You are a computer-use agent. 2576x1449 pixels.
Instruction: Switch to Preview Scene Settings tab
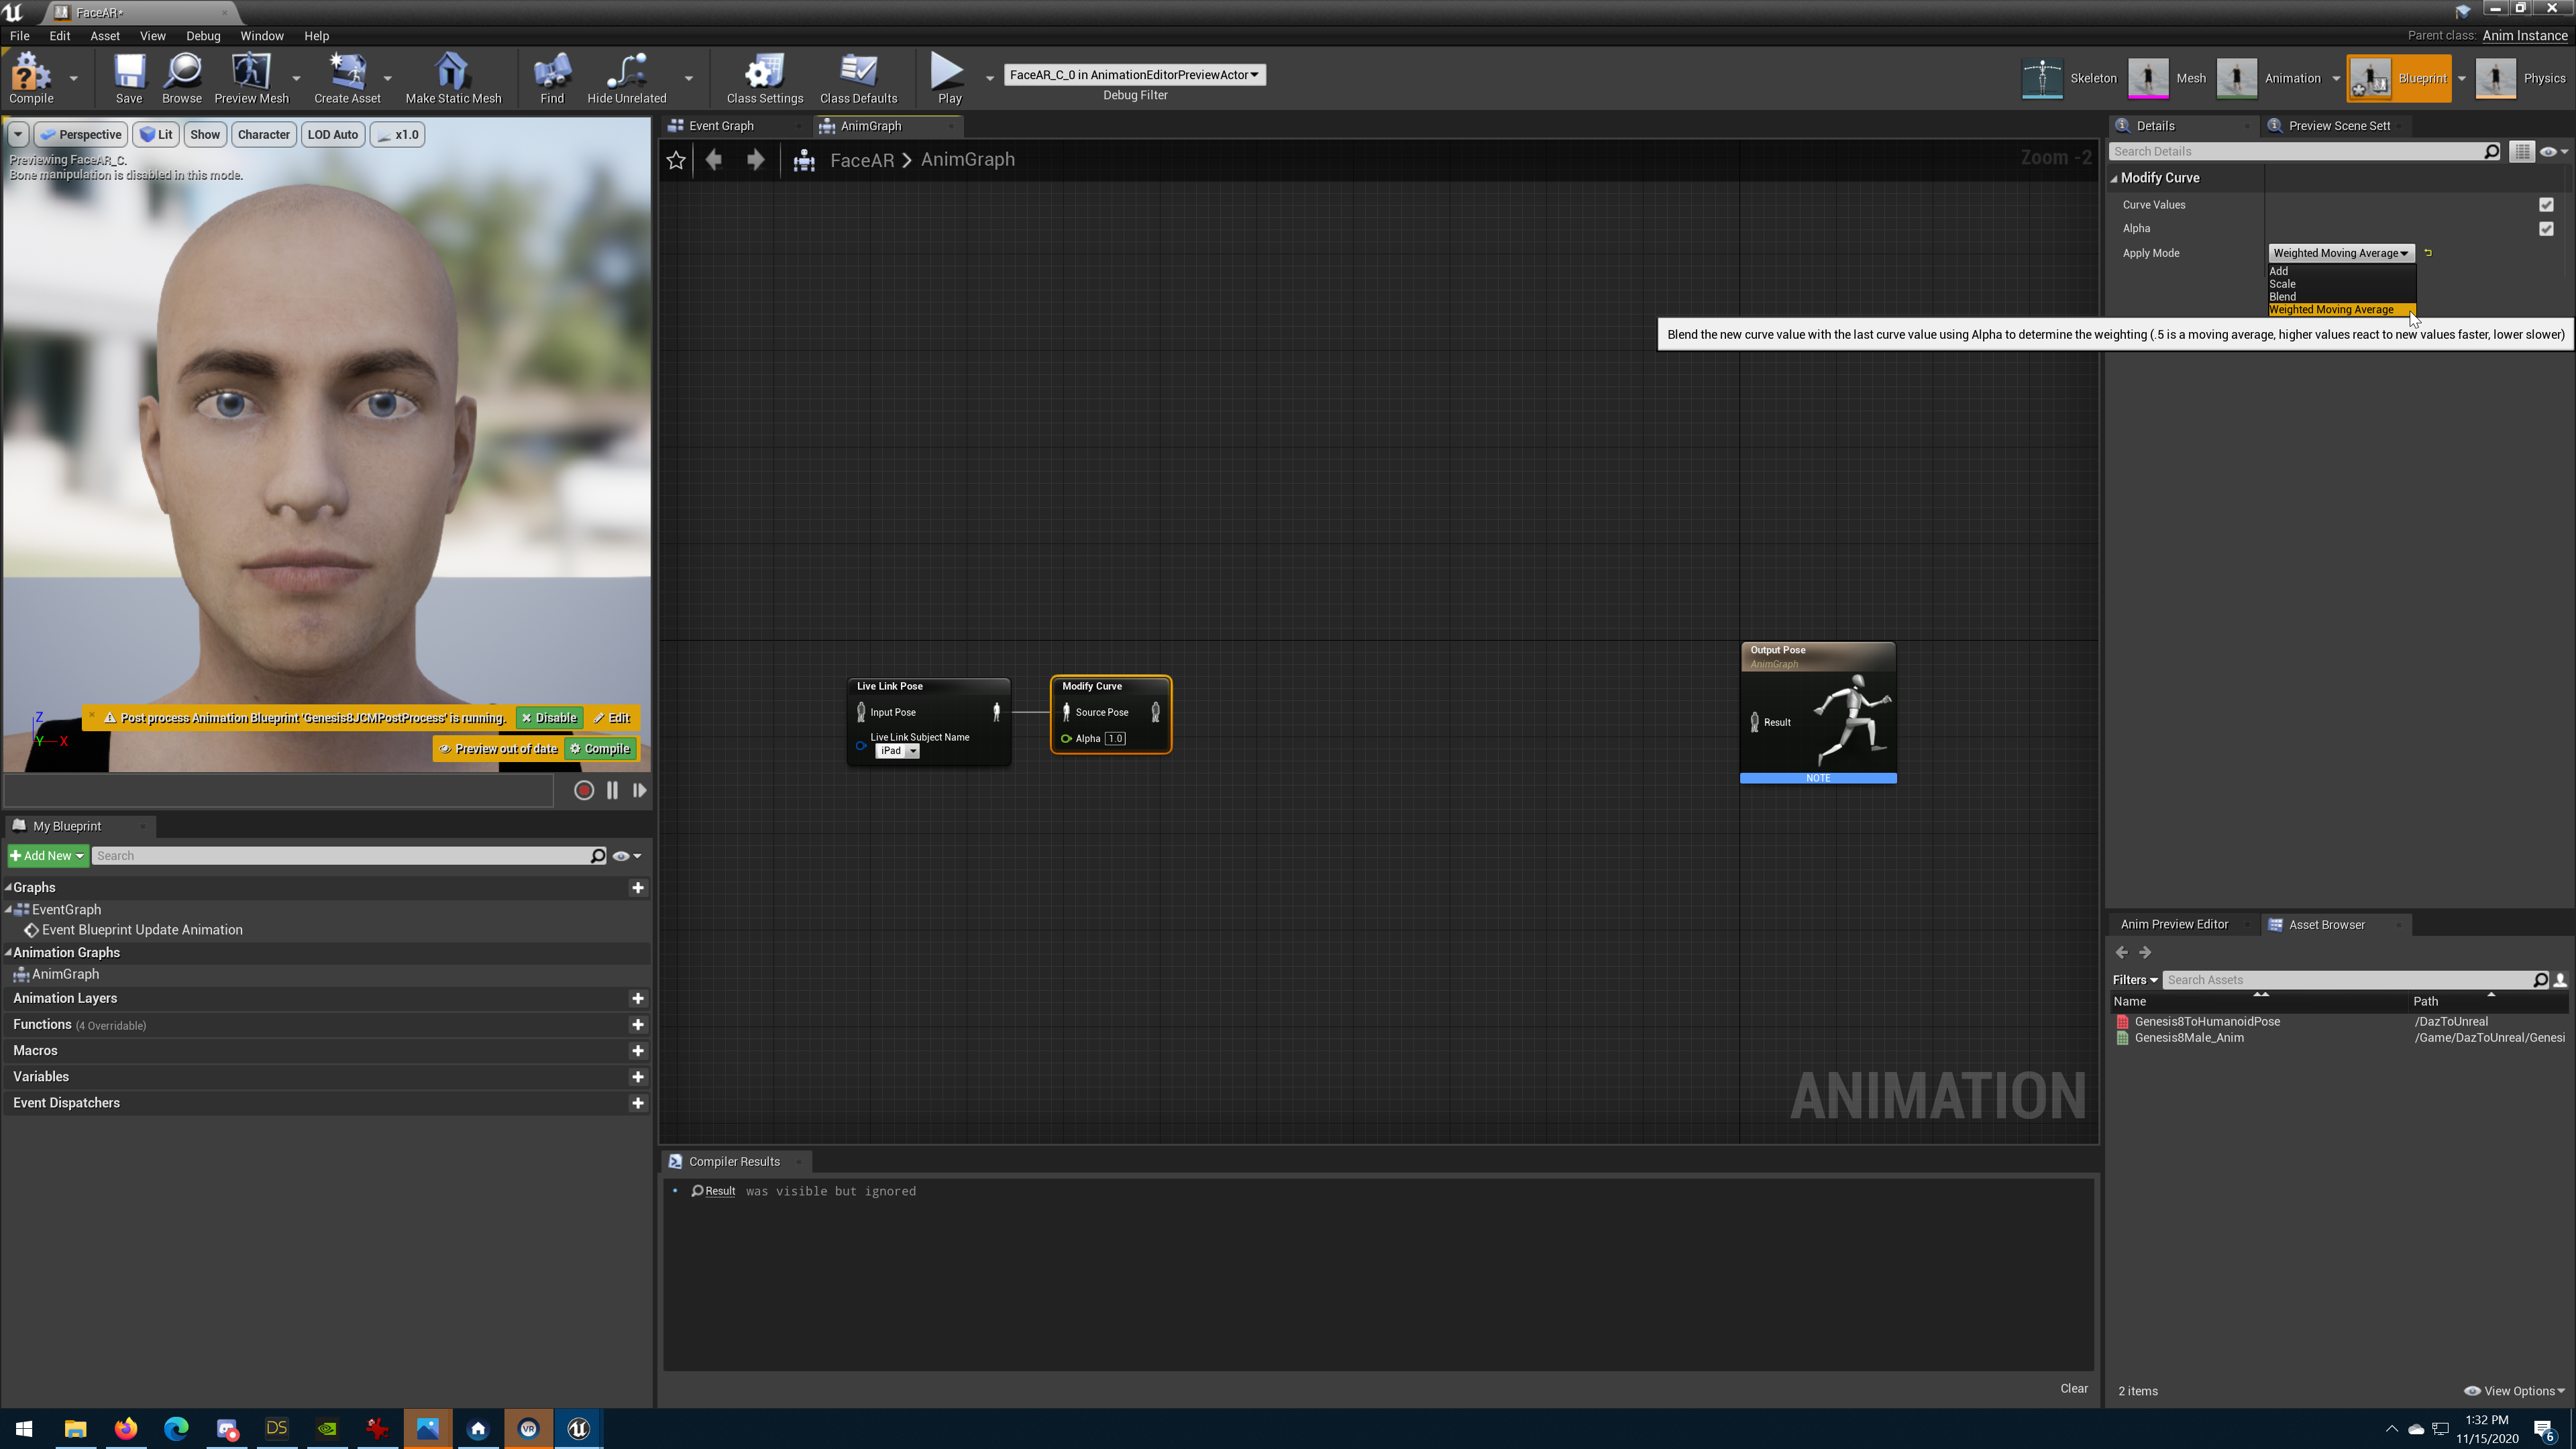coord(2338,126)
